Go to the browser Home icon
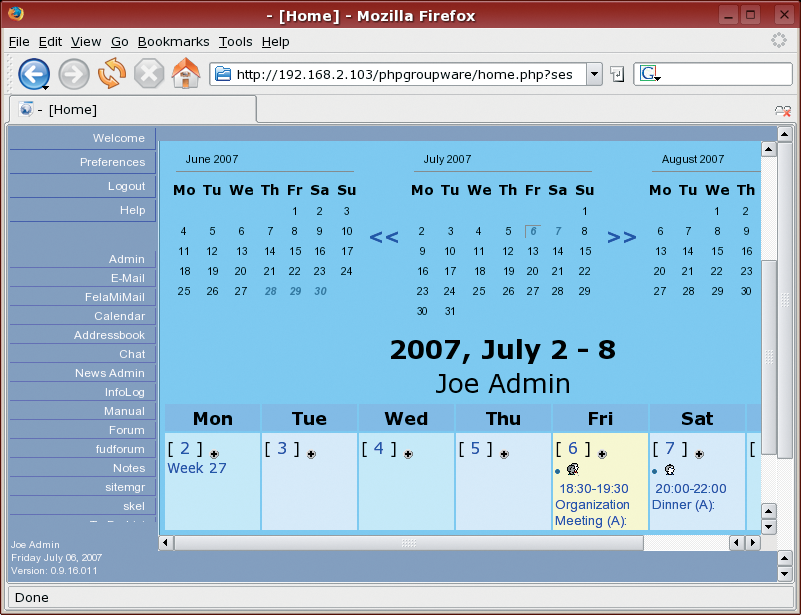801x615 pixels. tap(186, 74)
